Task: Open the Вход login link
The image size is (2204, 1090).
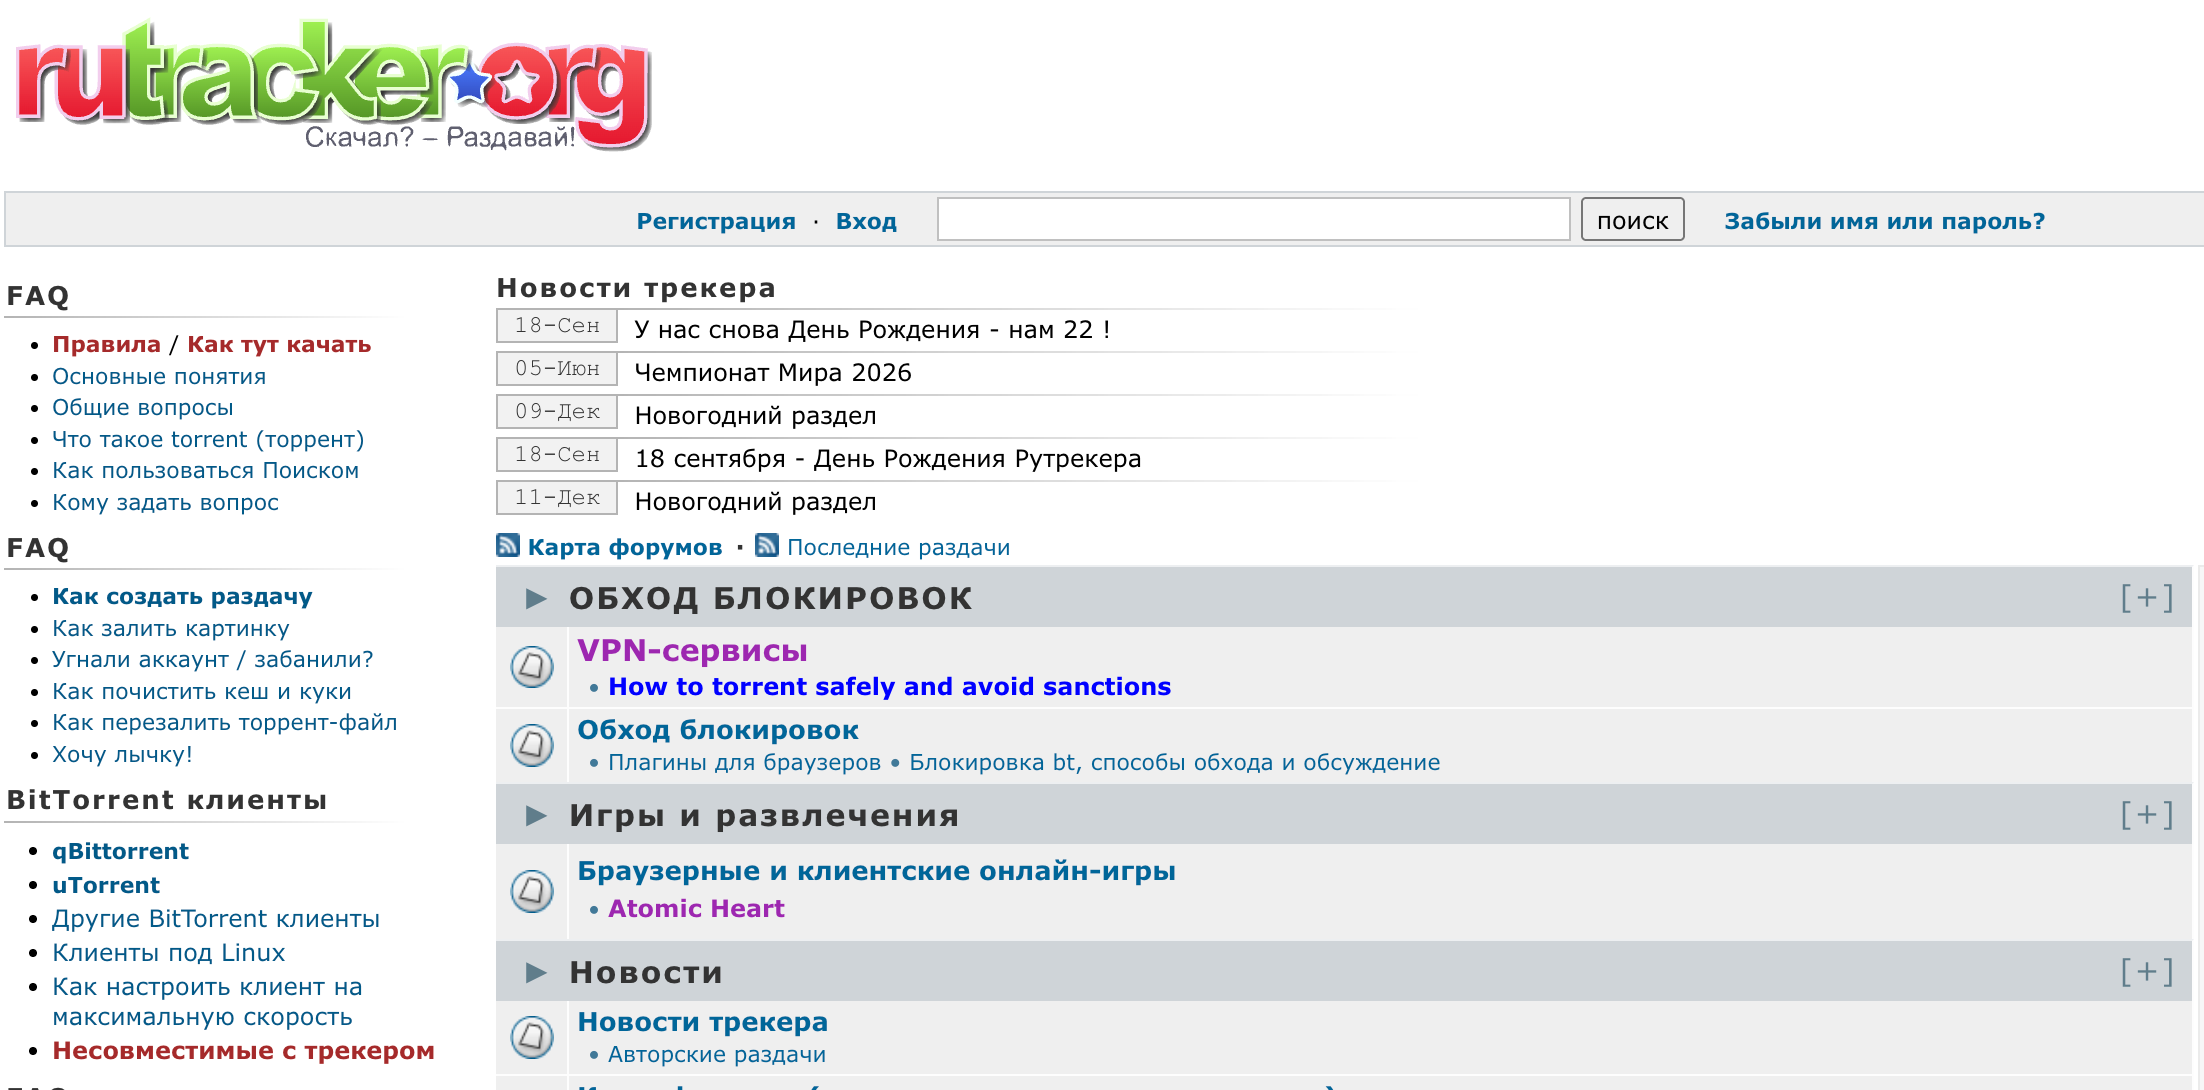Action: pos(866,221)
